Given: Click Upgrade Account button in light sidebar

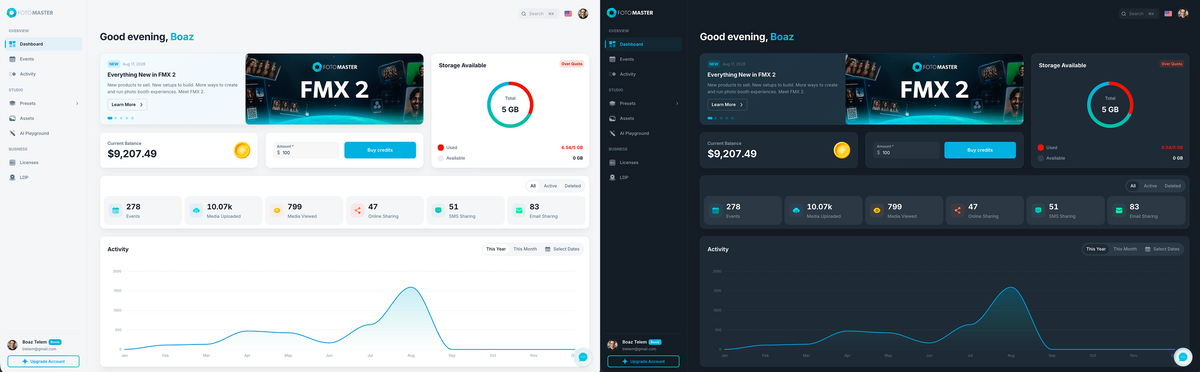Looking at the screenshot, I should click(x=43, y=361).
